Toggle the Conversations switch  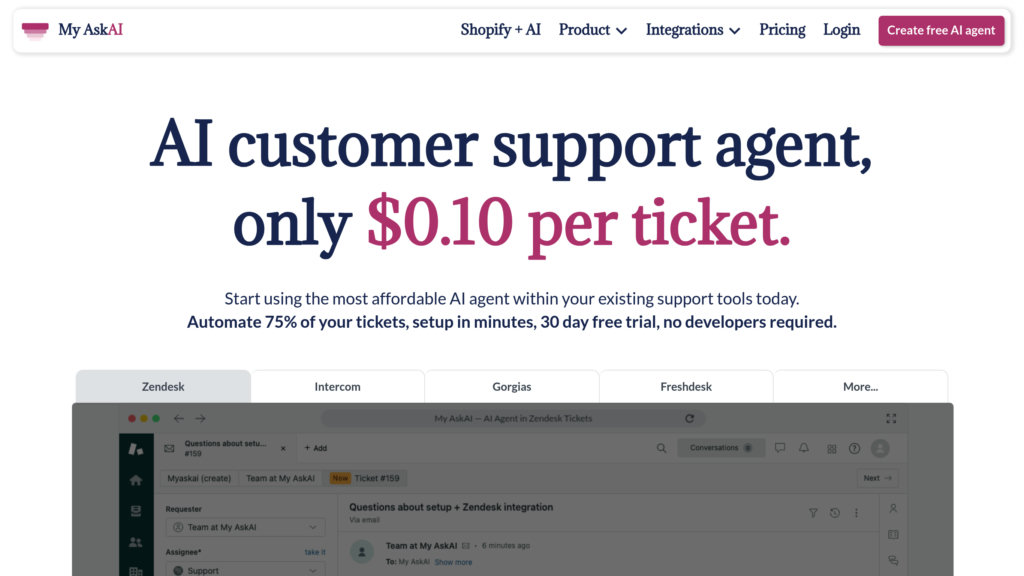pos(748,448)
